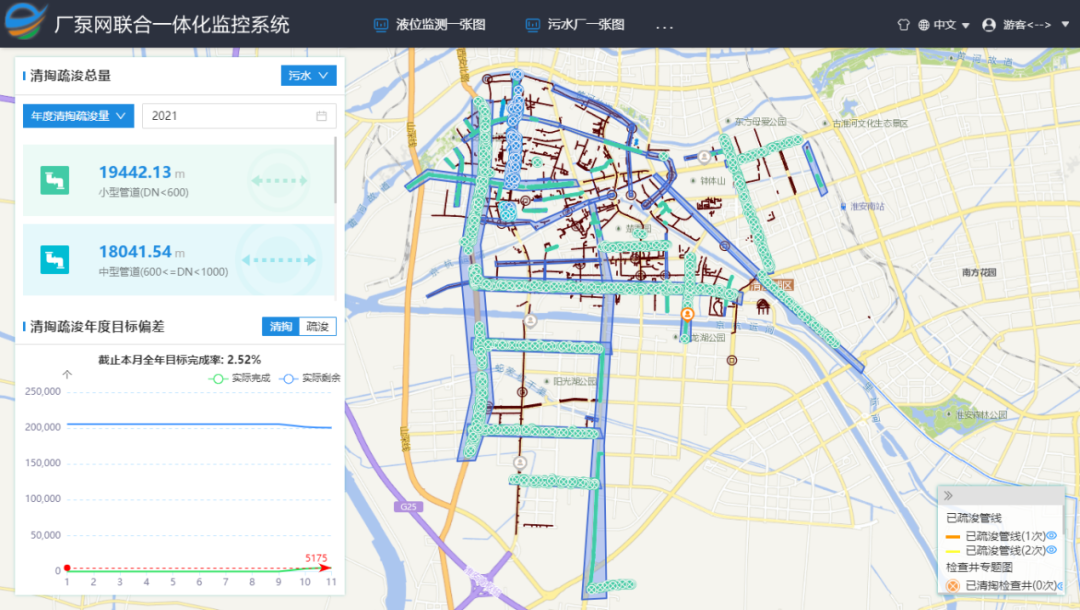Viewport: 1080px width, 610px height.
Task: Toggle visibility of 已疏浚管线(2次) layer
Action: [1052, 550]
